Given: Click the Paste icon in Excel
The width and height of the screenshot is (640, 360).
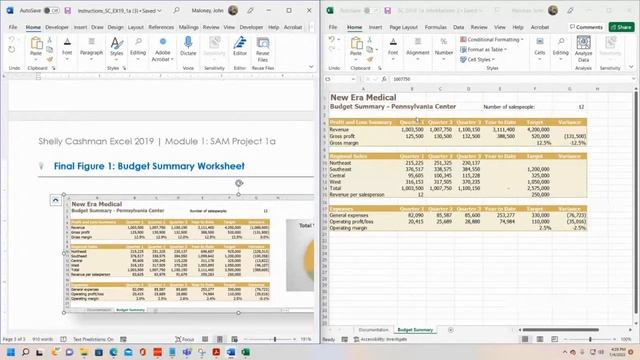Looking at the screenshot, I should [356, 43].
